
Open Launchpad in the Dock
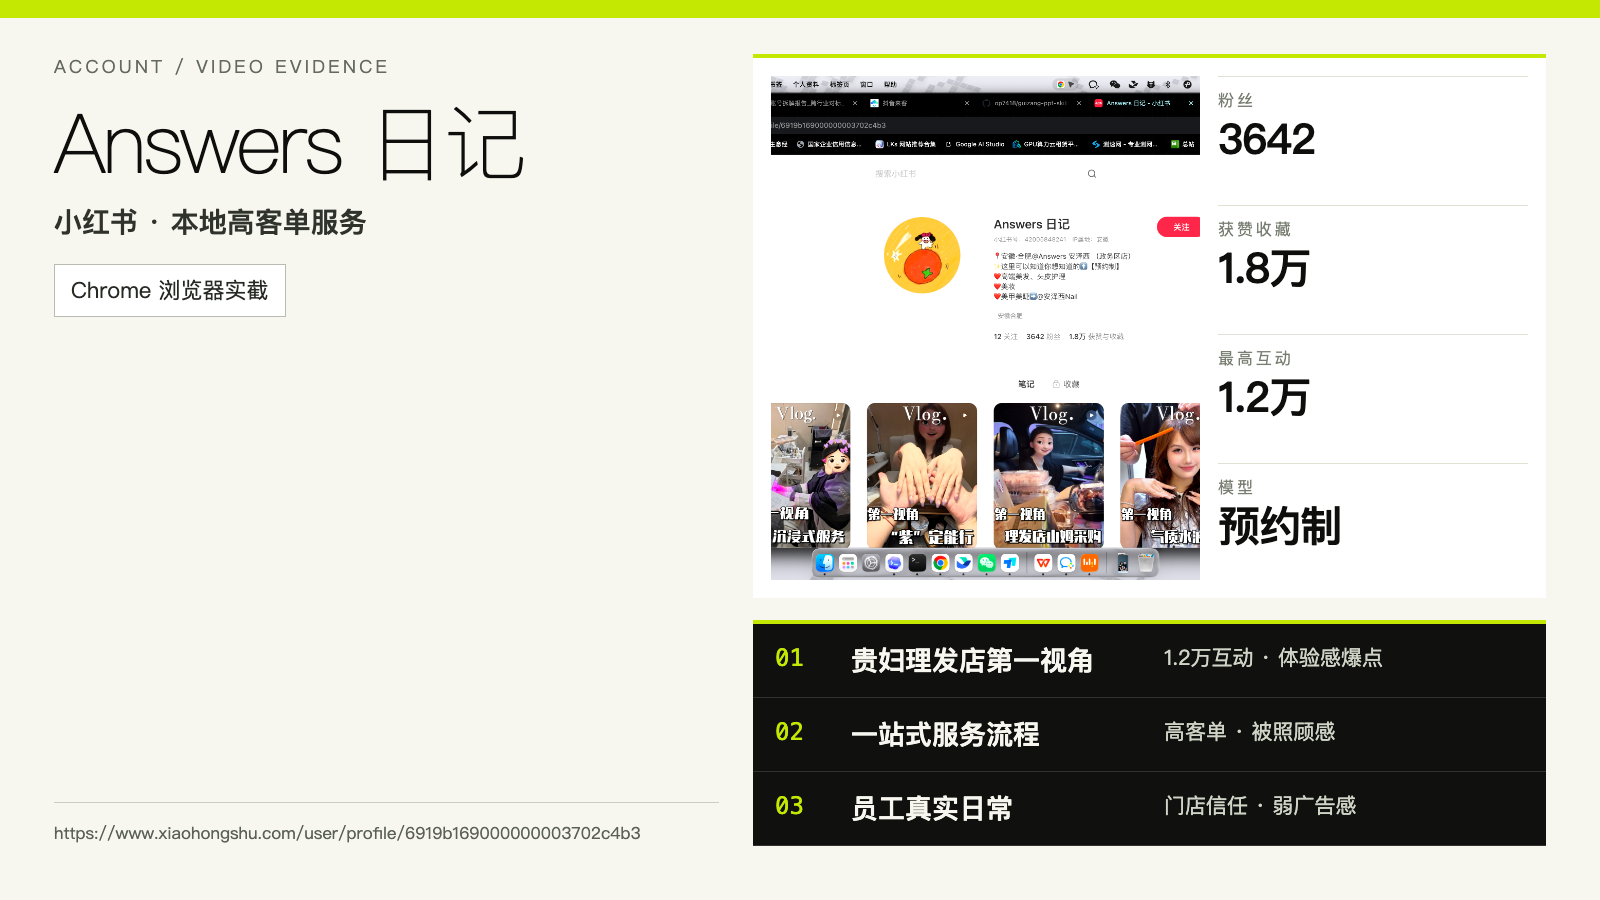848,563
